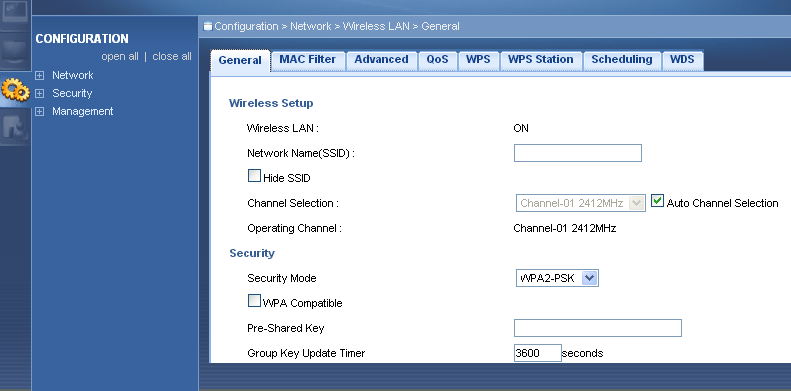The width and height of the screenshot is (791, 391).
Task: Select the Network label in the configuration tree
Action: pyautogui.click(x=73, y=75)
